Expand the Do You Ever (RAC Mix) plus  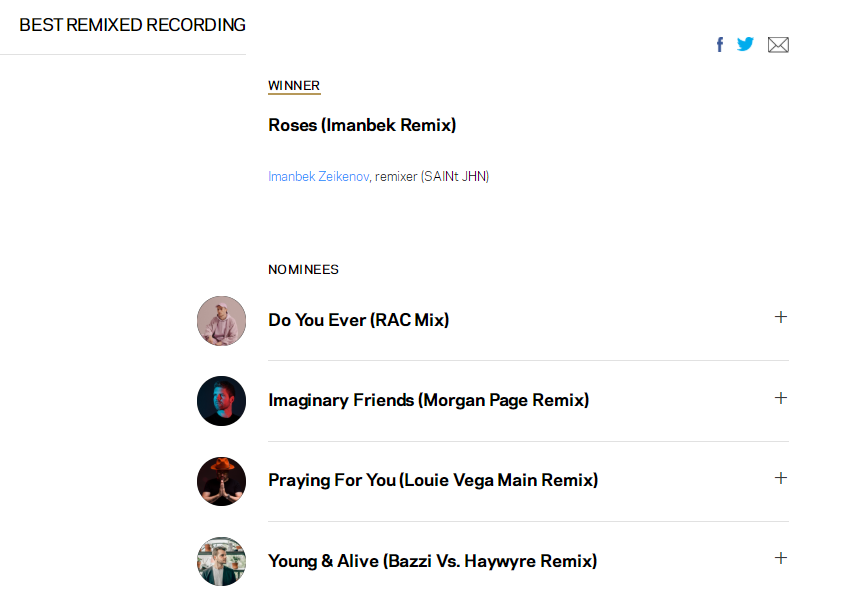[x=781, y=317]
